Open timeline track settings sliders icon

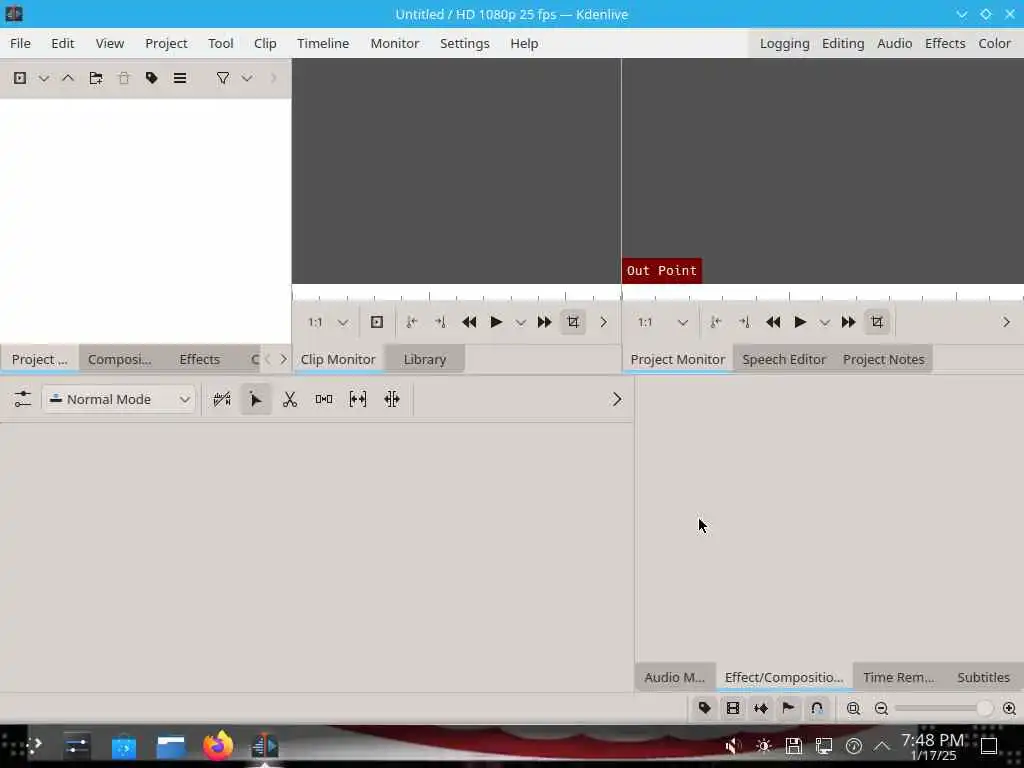pos(22,399)
